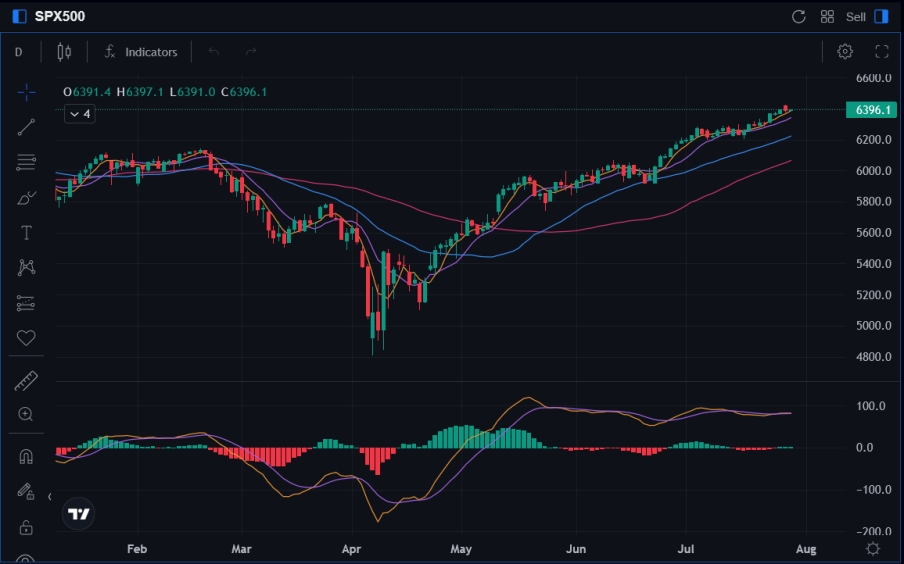
Task: Click the open value O6391.4
Action: pyautogui.click(x=87, y=92)
